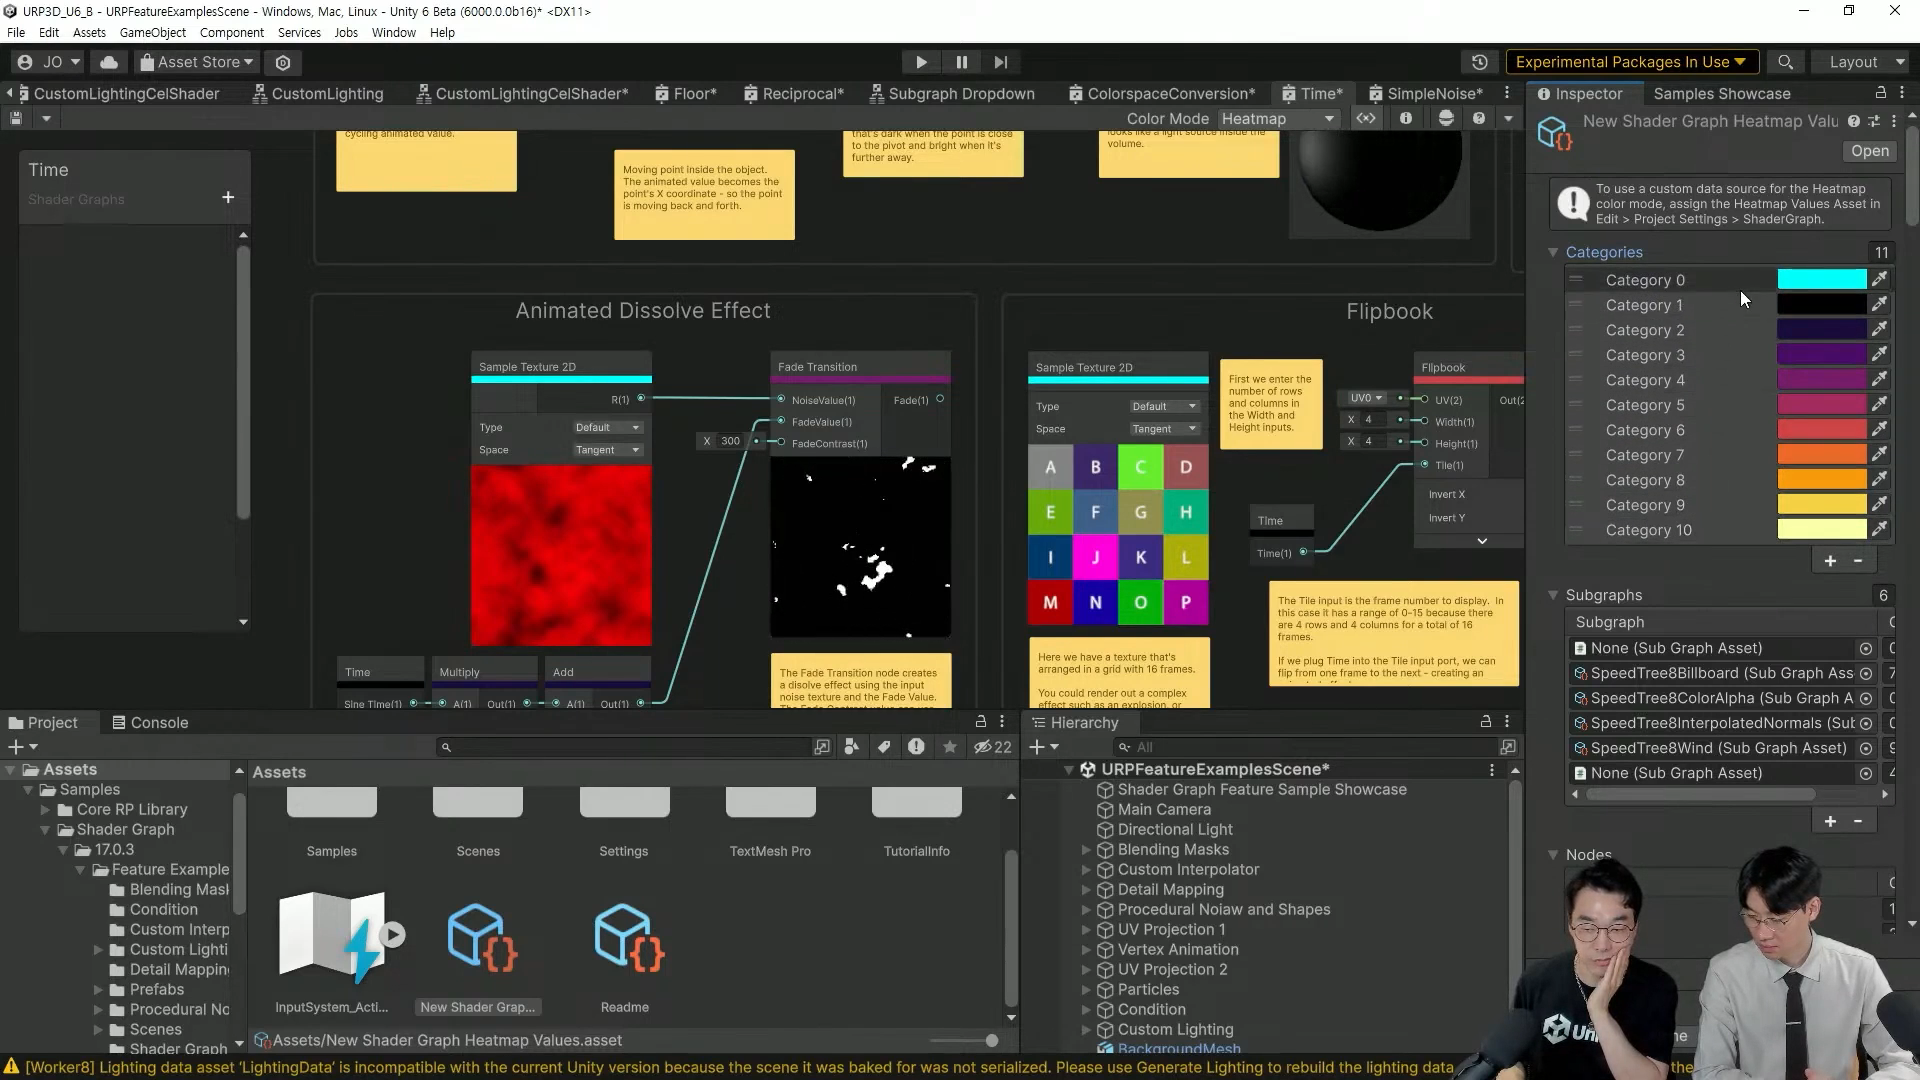This screenshot has height=1080, width=1920.
Task: Collapse the Categories section foldout
Action: pyautogui.click(x=1553, y=252)
